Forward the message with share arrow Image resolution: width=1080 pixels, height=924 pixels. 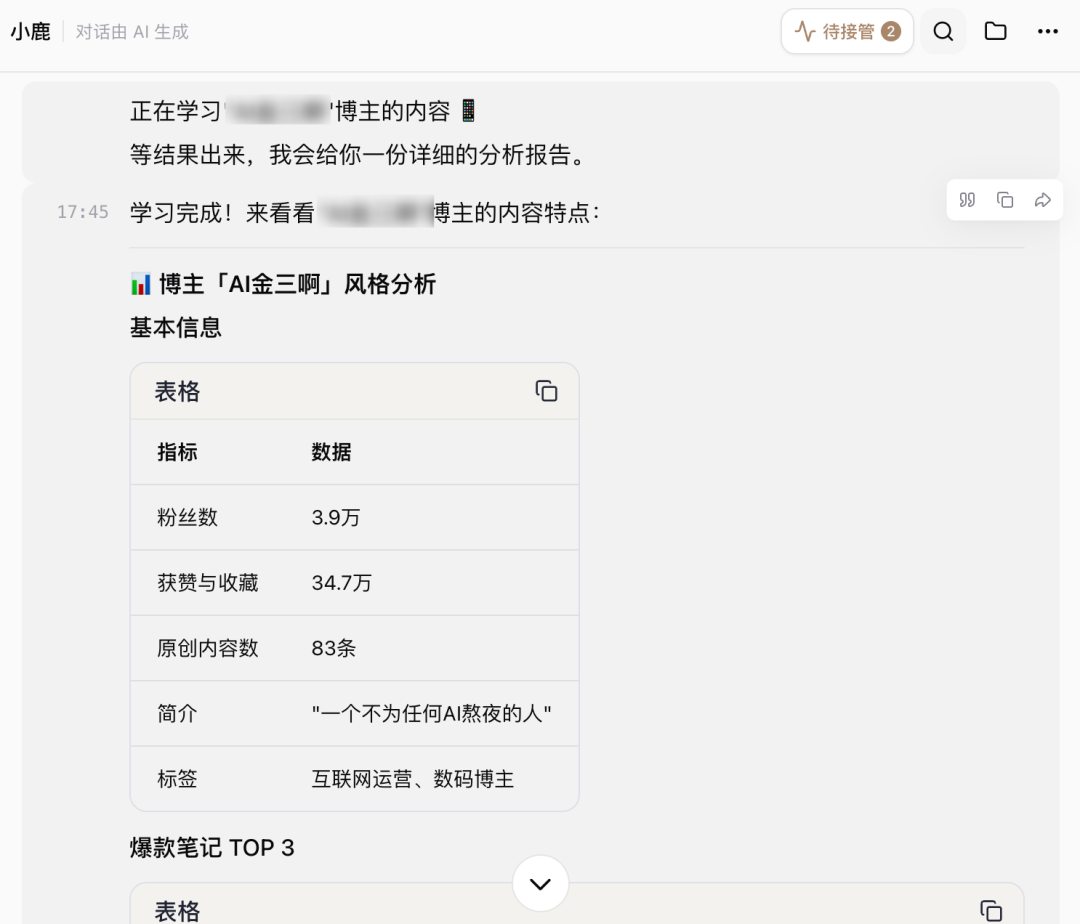coord(1043,200)
